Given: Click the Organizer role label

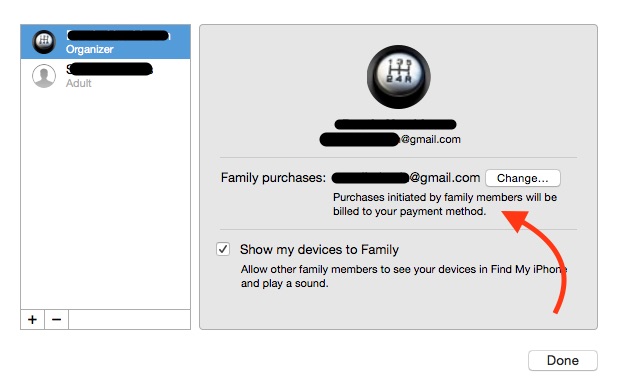Looking at the screenshot, I should pyautogui.click(x=89, y=49).
